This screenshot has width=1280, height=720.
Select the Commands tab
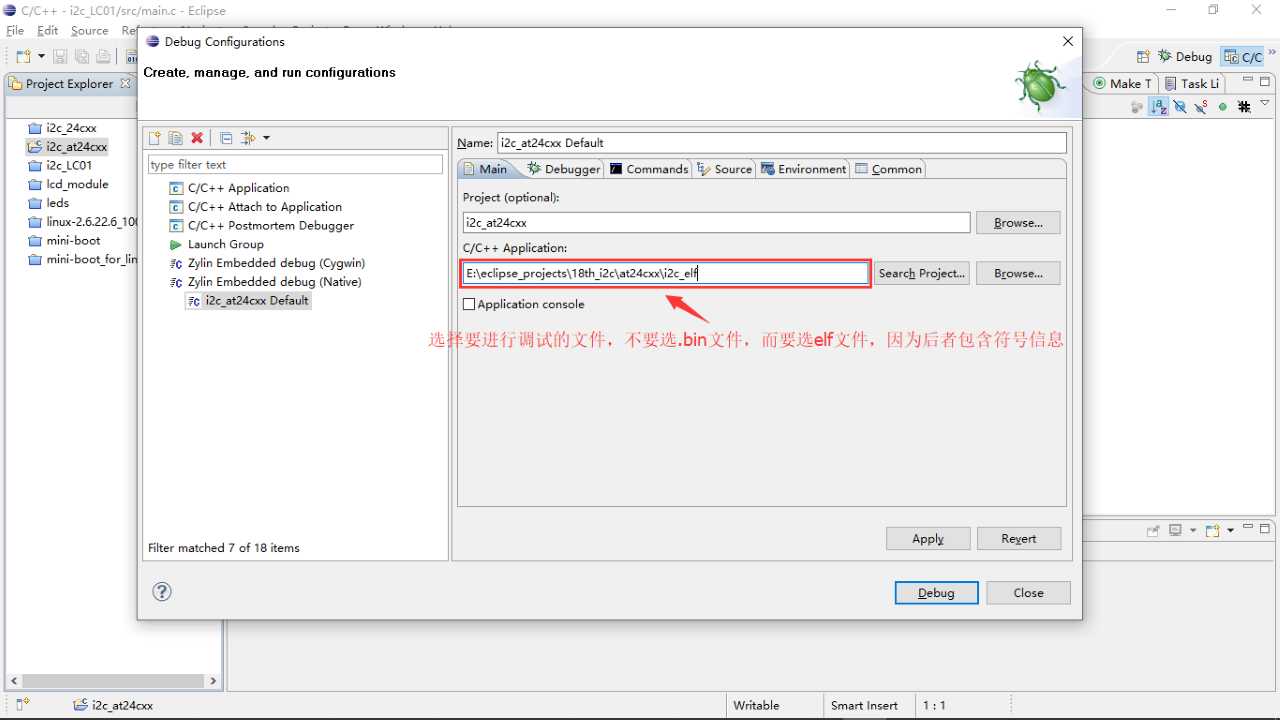pos(649,169)
